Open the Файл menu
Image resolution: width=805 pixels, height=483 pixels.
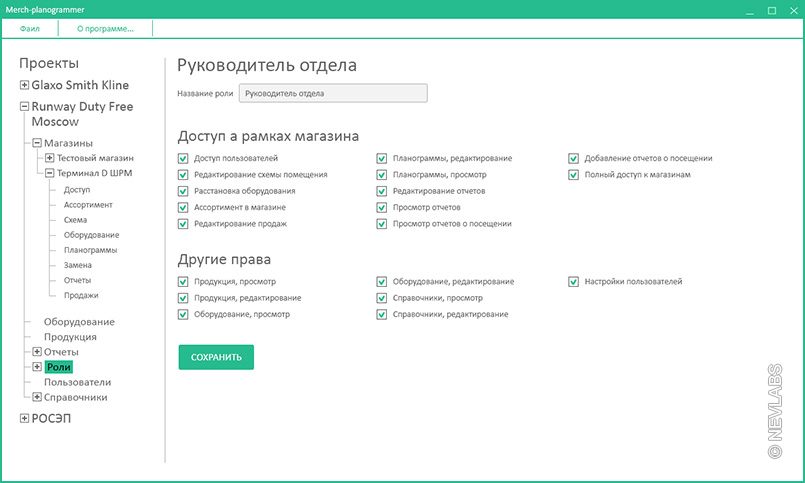pos(29,29)
